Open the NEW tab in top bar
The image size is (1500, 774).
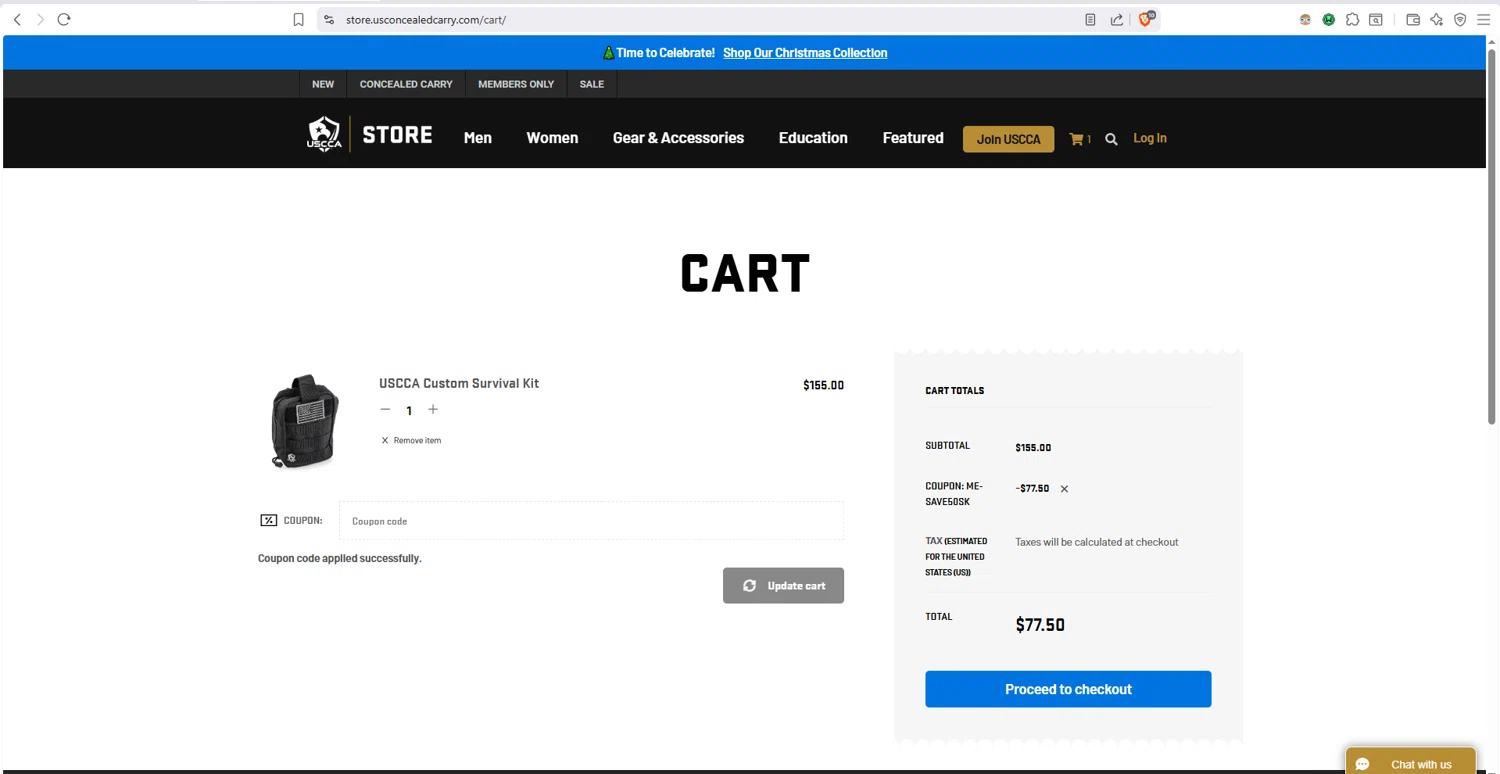tap(323, 84)
